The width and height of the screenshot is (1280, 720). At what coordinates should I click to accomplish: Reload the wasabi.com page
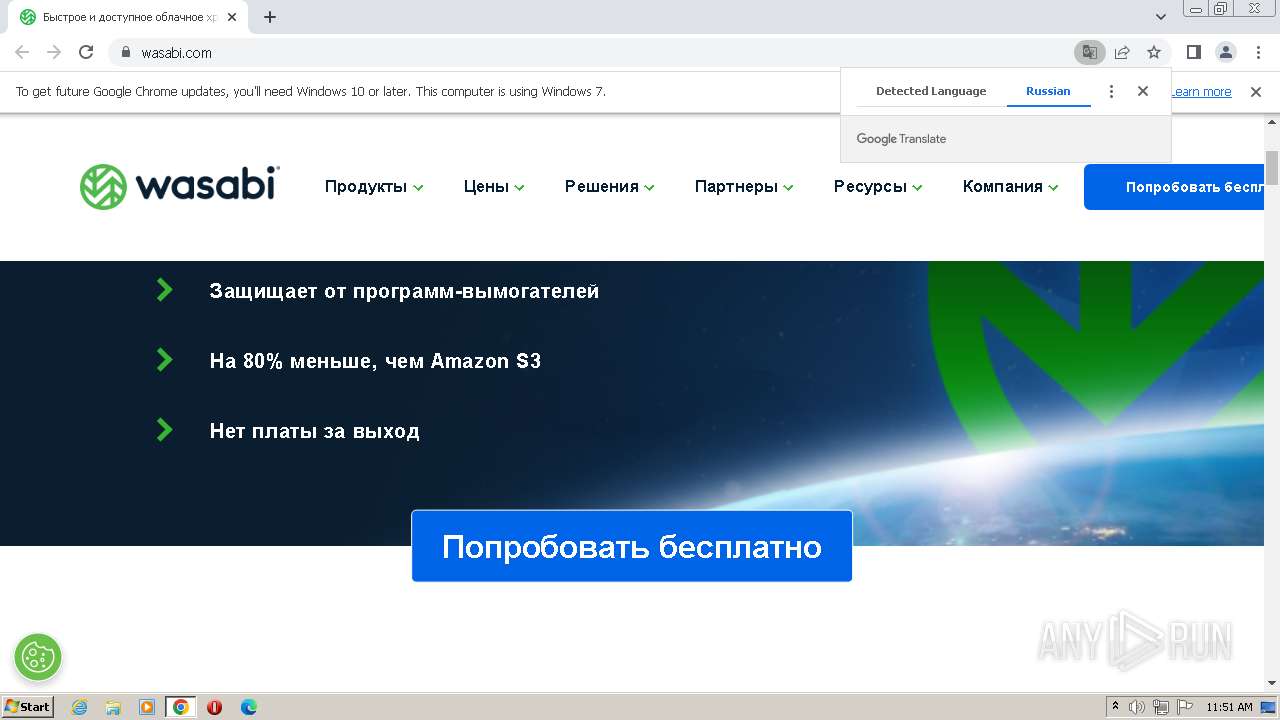point(86,52)
